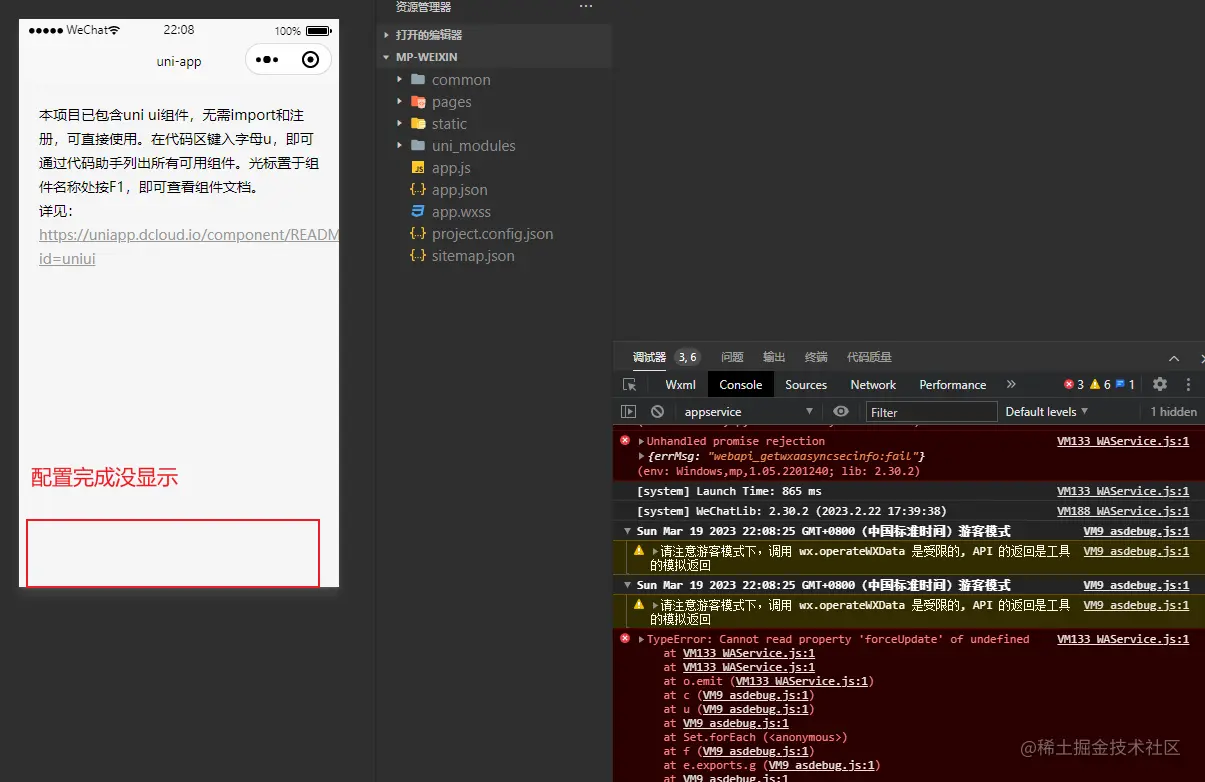This screenshot has height=782, width=1205.
Task: Expand the 打开的编辑器 section
Action: point(428,35)
